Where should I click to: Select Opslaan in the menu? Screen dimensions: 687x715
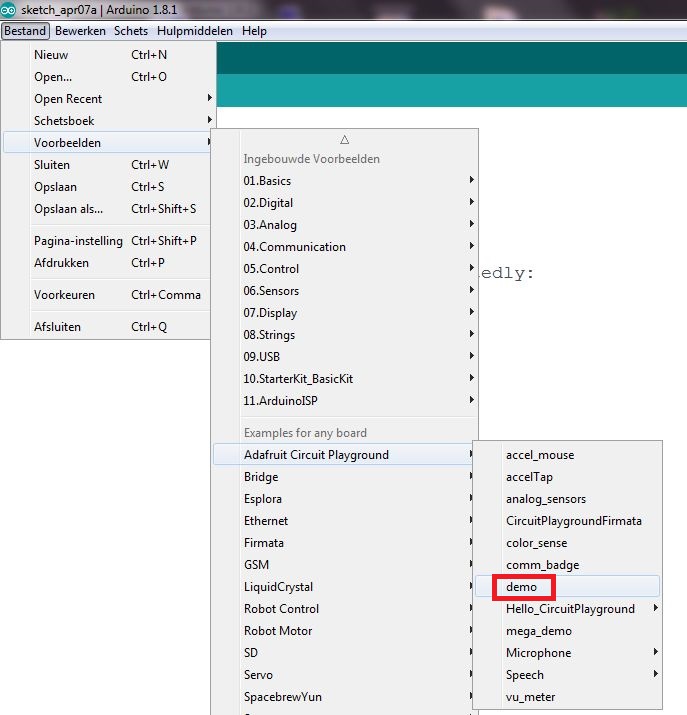pyautogui.click(x=108, y=187)
